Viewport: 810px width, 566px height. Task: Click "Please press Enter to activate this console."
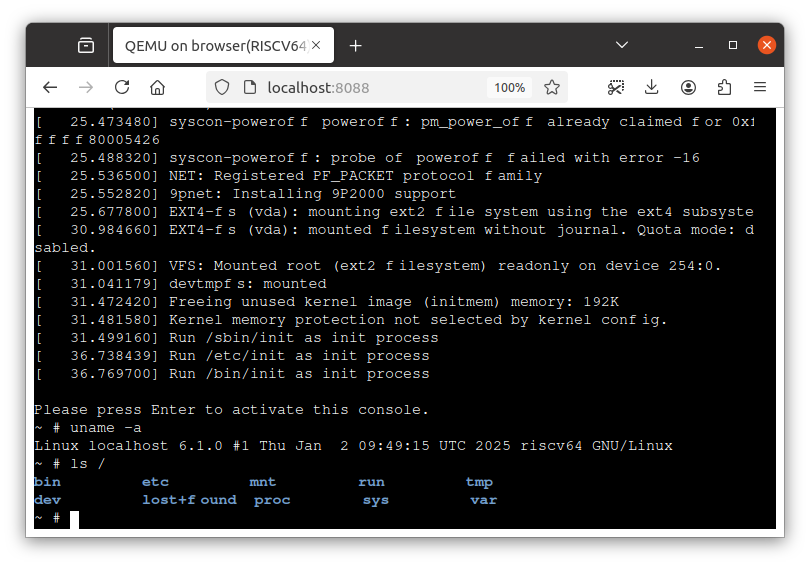click(x=231, y=410)
